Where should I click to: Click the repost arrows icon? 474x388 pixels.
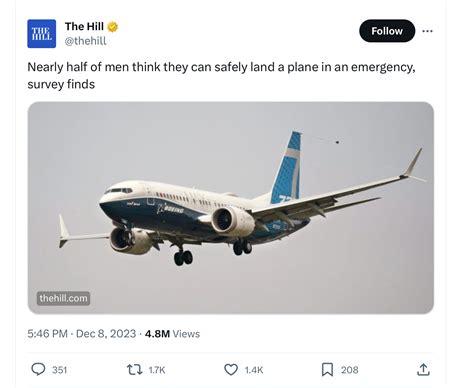[x=135, y=370]
